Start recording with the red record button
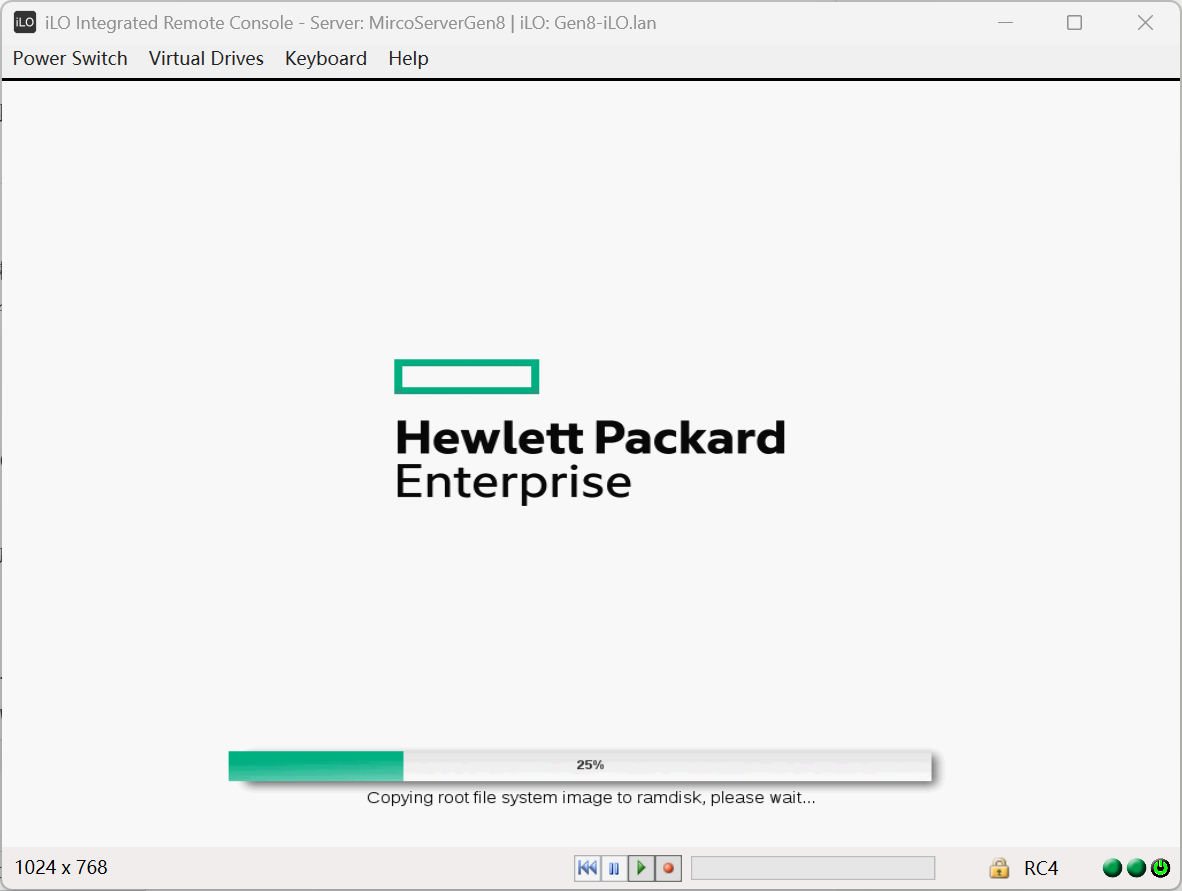Screen dimensions: 1182x891 [668, 868]
